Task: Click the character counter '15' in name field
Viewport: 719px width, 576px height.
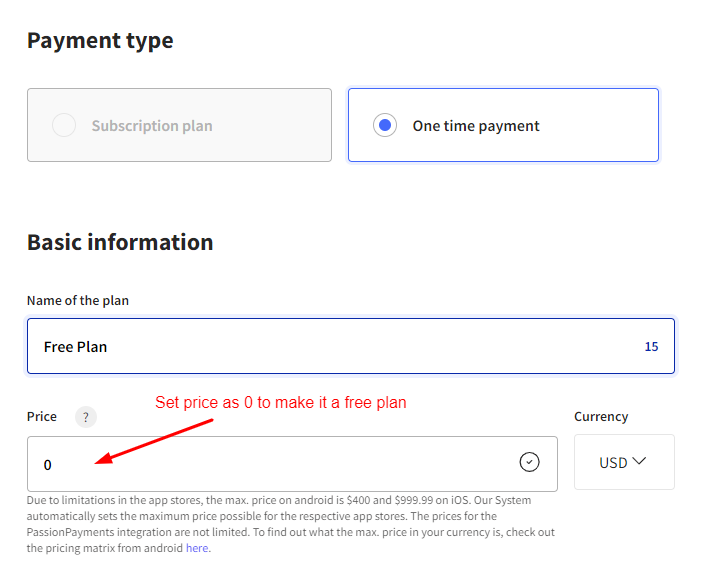Action: [651, 347]
